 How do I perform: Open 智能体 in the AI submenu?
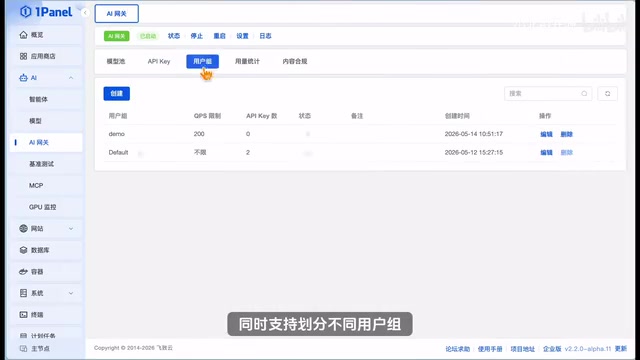tap(38, 99)
